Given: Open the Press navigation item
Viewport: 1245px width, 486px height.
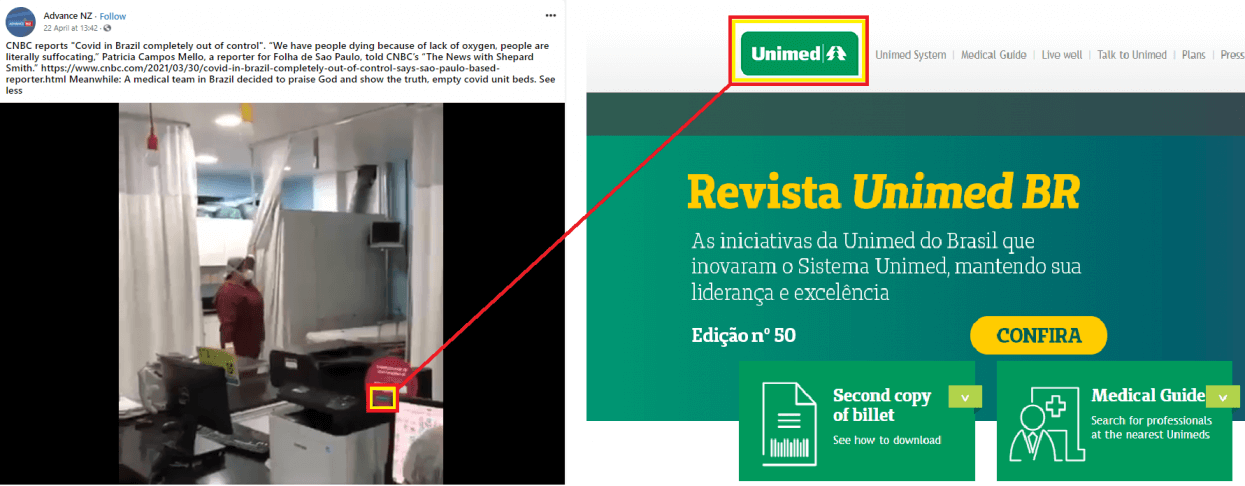Looking at the screenshot, I should click(1232, 55).
